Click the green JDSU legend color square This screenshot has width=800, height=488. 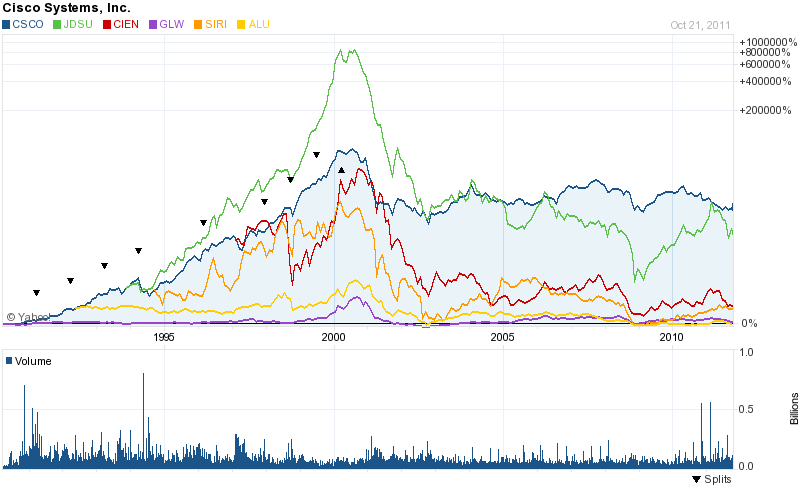pyautogui.click(x=57, y=25)
